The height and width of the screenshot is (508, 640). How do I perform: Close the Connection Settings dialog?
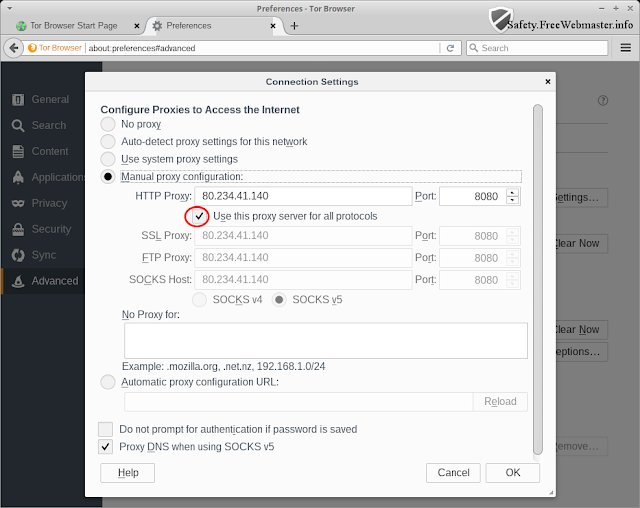pyautogui.click(x=548, y=82)
